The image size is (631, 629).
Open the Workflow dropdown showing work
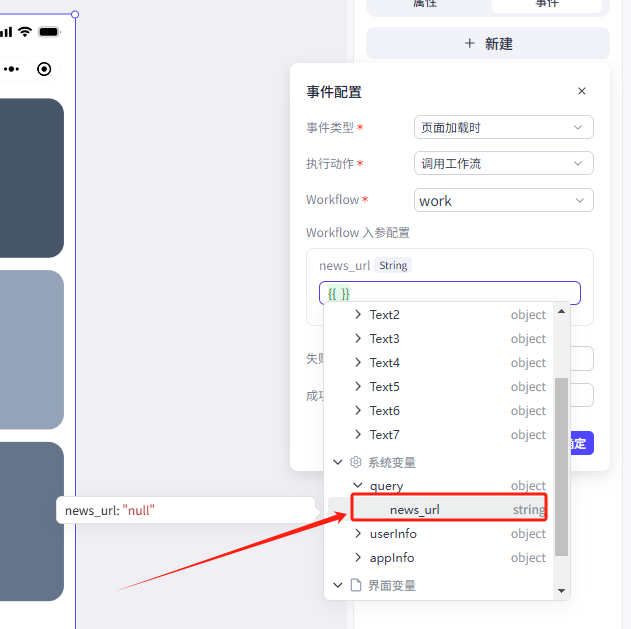[503, 200]
